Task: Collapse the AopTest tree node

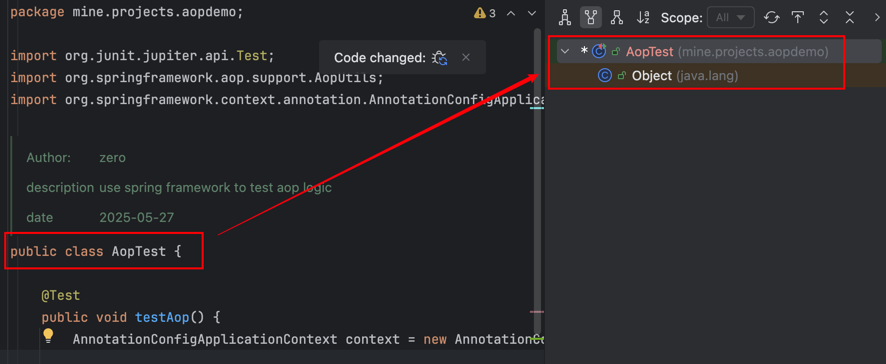Action: (564, 51)
